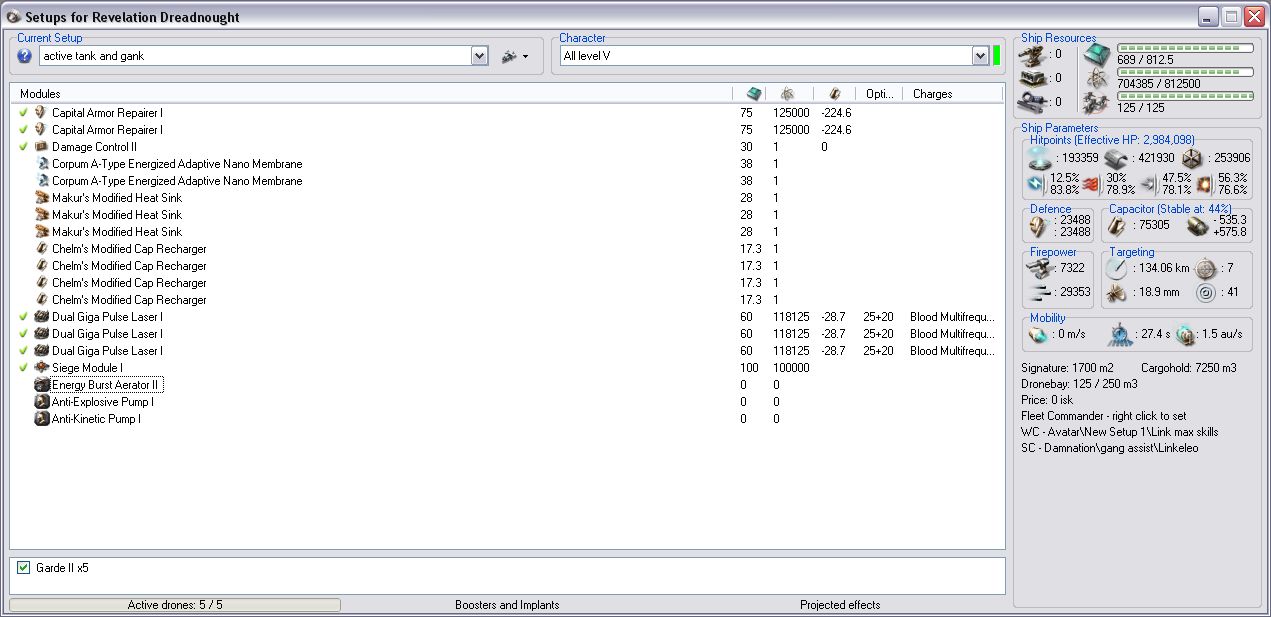This screenshot has height=617, width=1271.
Task: Toggle Damage Control II active checkmark
Action: [x=24, y=147]
